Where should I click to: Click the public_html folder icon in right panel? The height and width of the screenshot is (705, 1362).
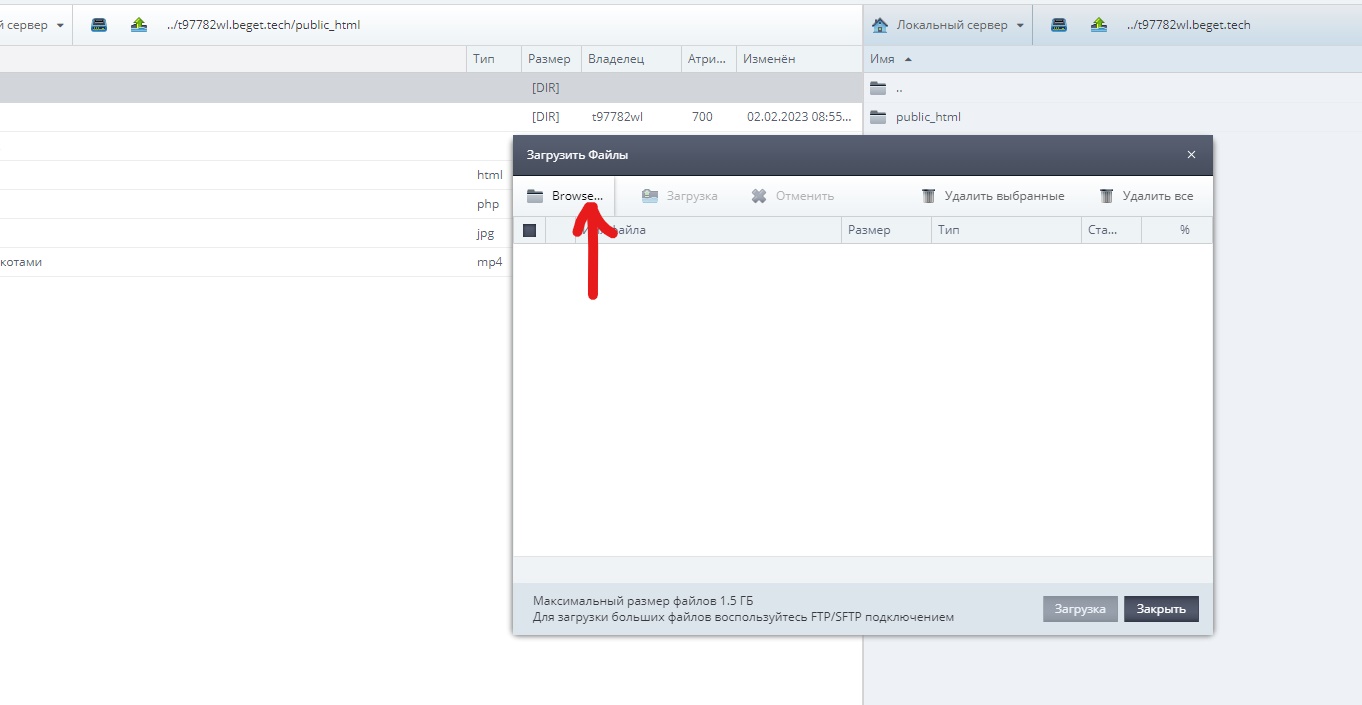878,117
